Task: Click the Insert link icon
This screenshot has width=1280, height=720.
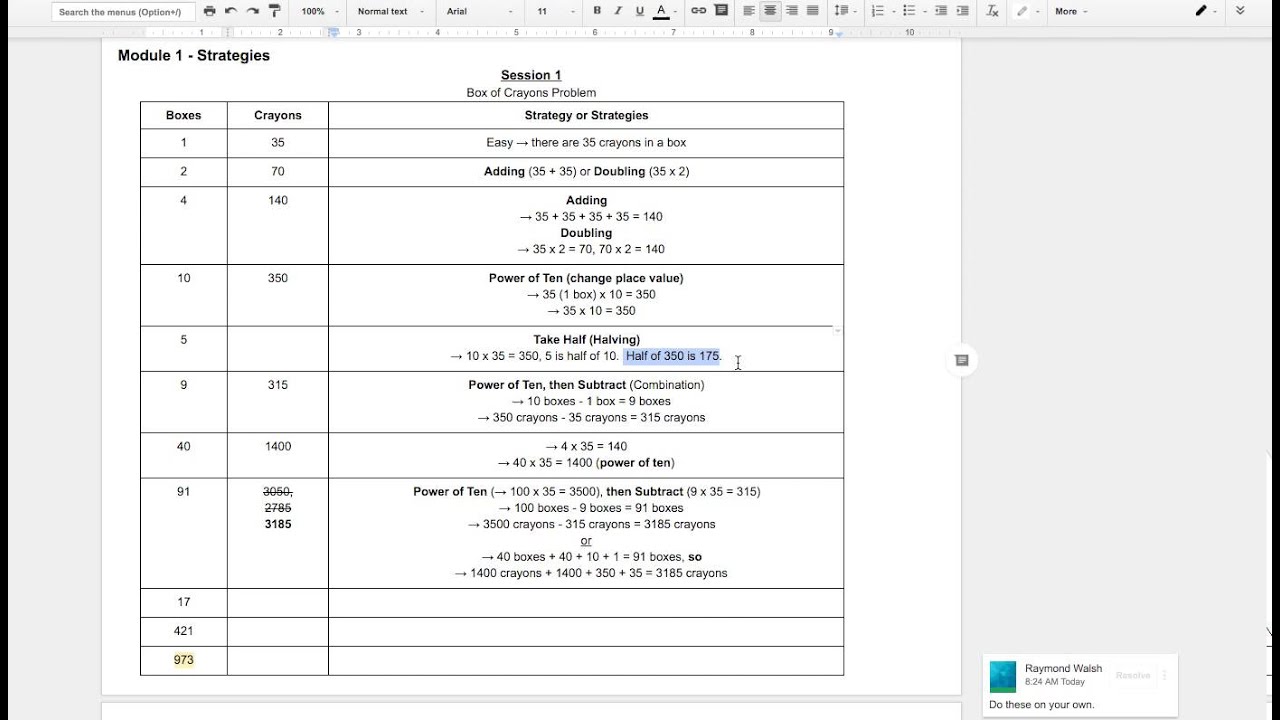Action: tap(698, 11)
